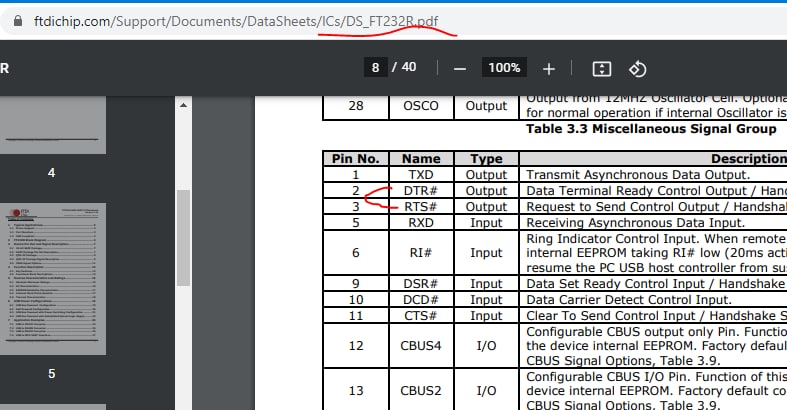Image resolution: width=787 pixels, height=410 pixels.
Task: Open the page 5 thumbnail
Action: [52, 279]
